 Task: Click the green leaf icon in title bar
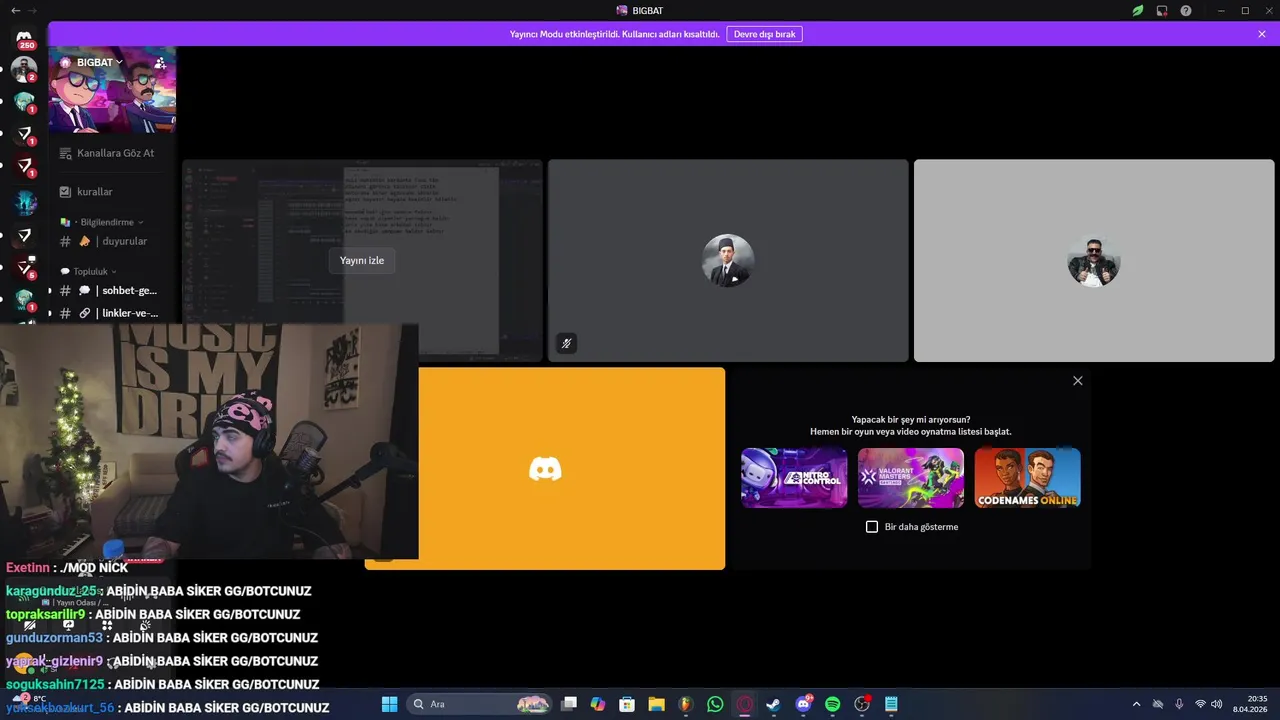click(1138, 10)
